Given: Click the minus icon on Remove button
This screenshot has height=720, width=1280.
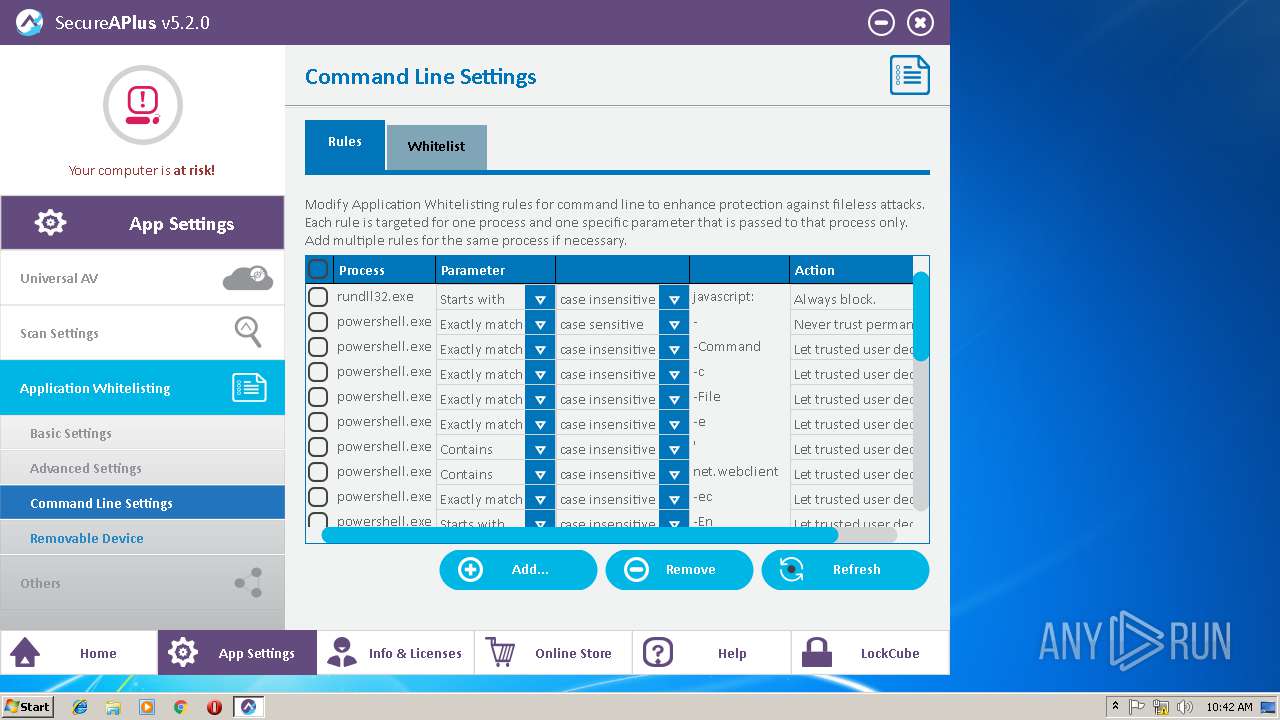Looking at the screenshot, I should tap(636, 569).
